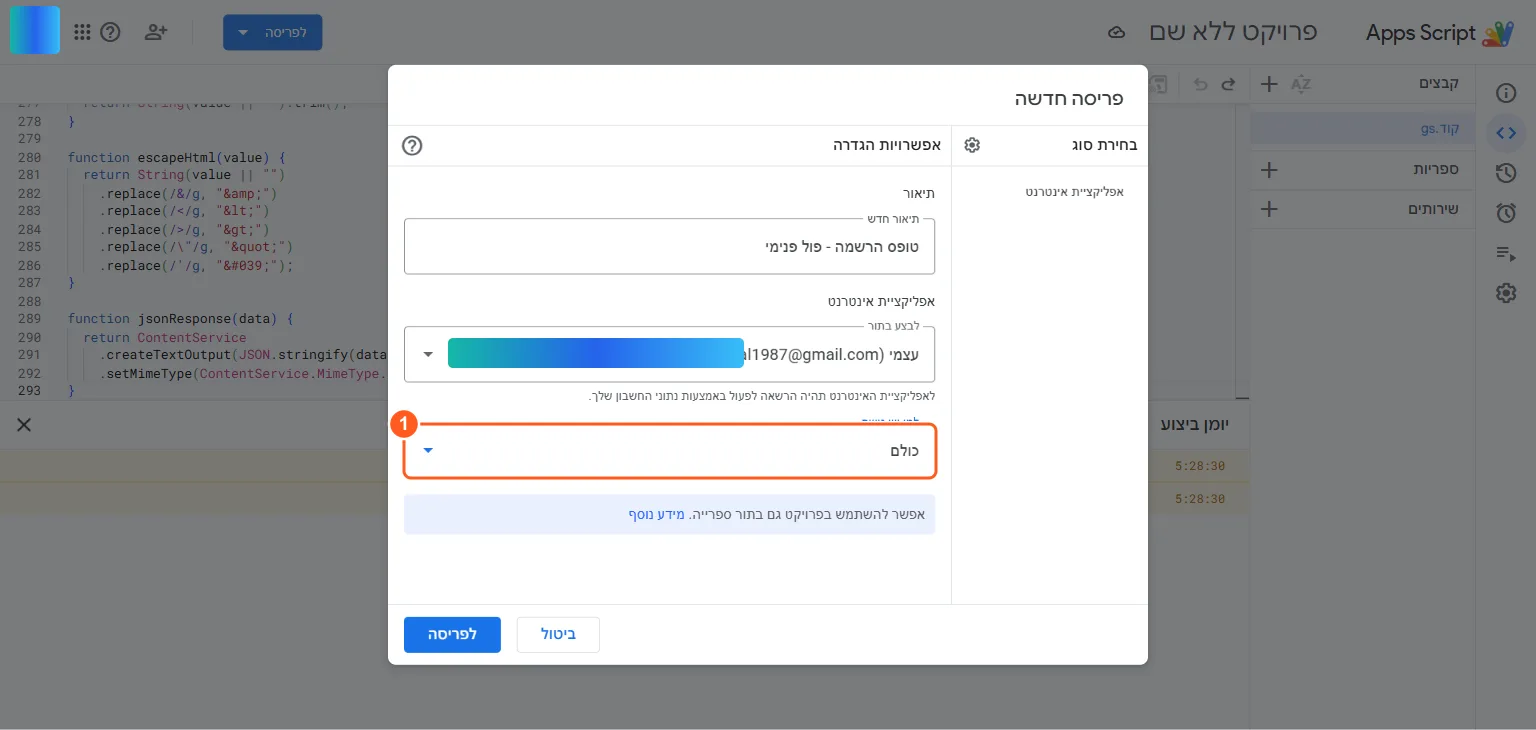This screenshot has height=730, width=1536.
Task: Click the יומן ביצוע log header
Action: (1193, 425)
